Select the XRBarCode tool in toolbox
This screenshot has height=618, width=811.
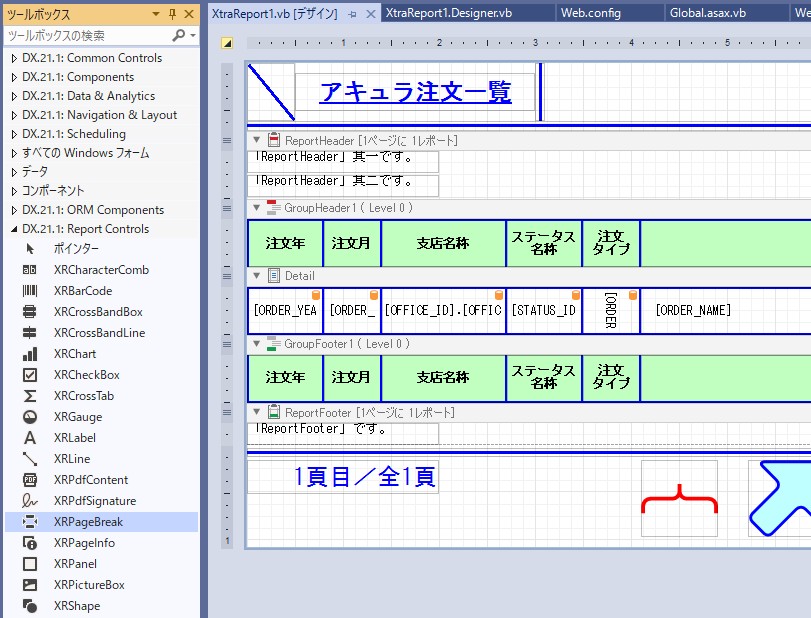(82, 291)
